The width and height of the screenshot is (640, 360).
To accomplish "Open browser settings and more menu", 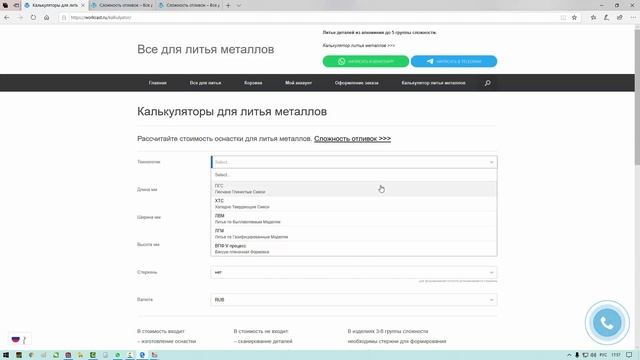I will point(633,18).
